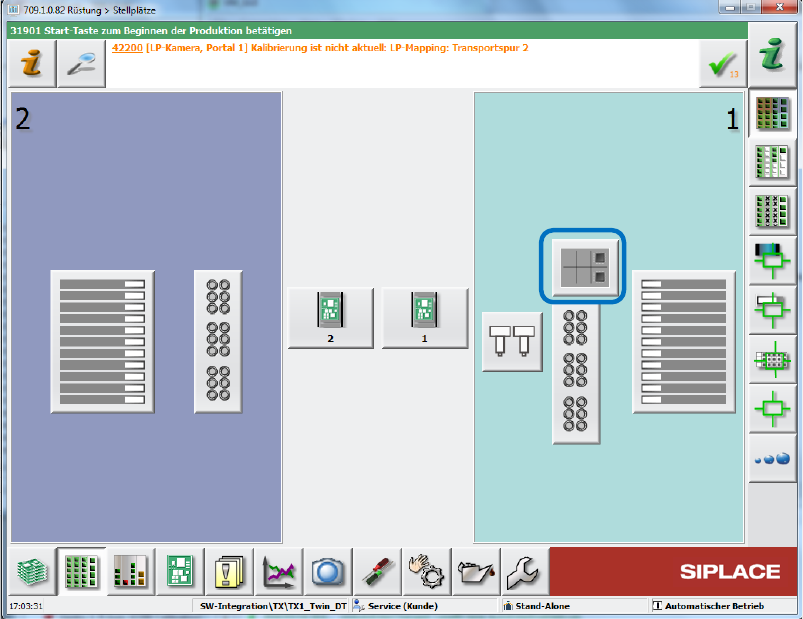Image resolution: width=803 pixels, height=619 pixels.
Task: Click the Rüstung > Stellplätze title text
Action: pos(112,10)
